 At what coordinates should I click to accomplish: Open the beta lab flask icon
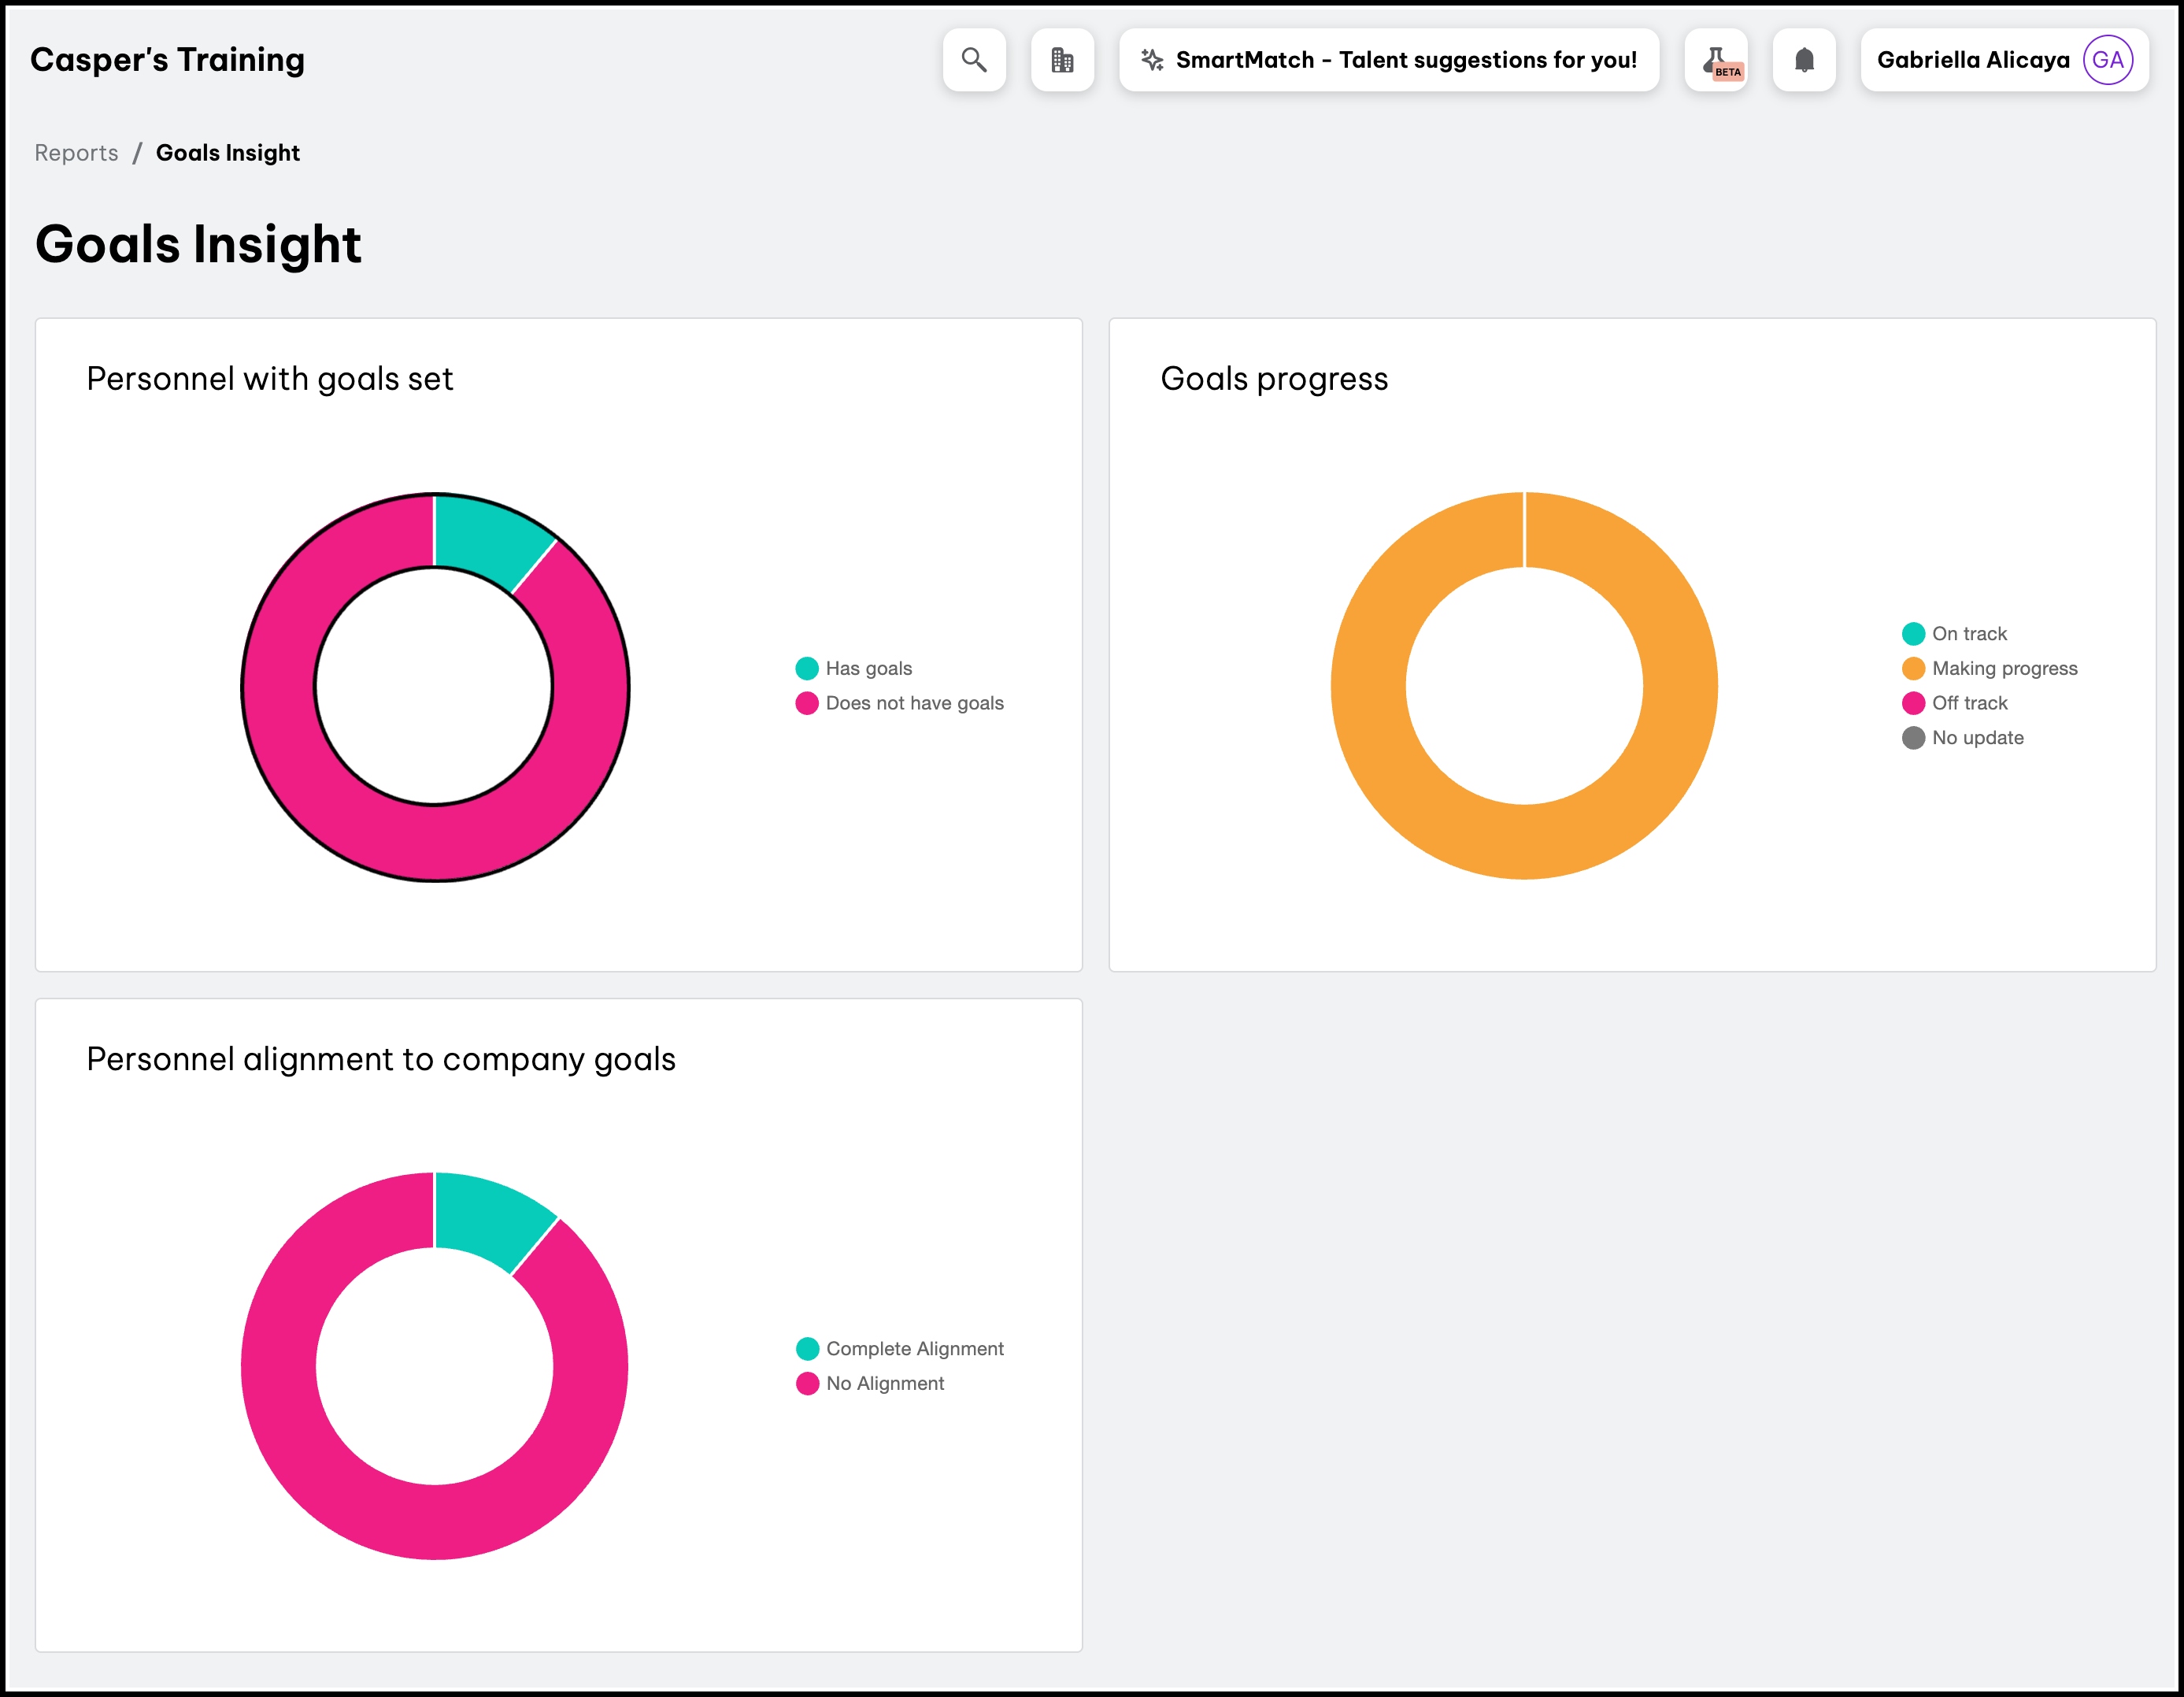pyautogui.click(x=1715, y=60)
